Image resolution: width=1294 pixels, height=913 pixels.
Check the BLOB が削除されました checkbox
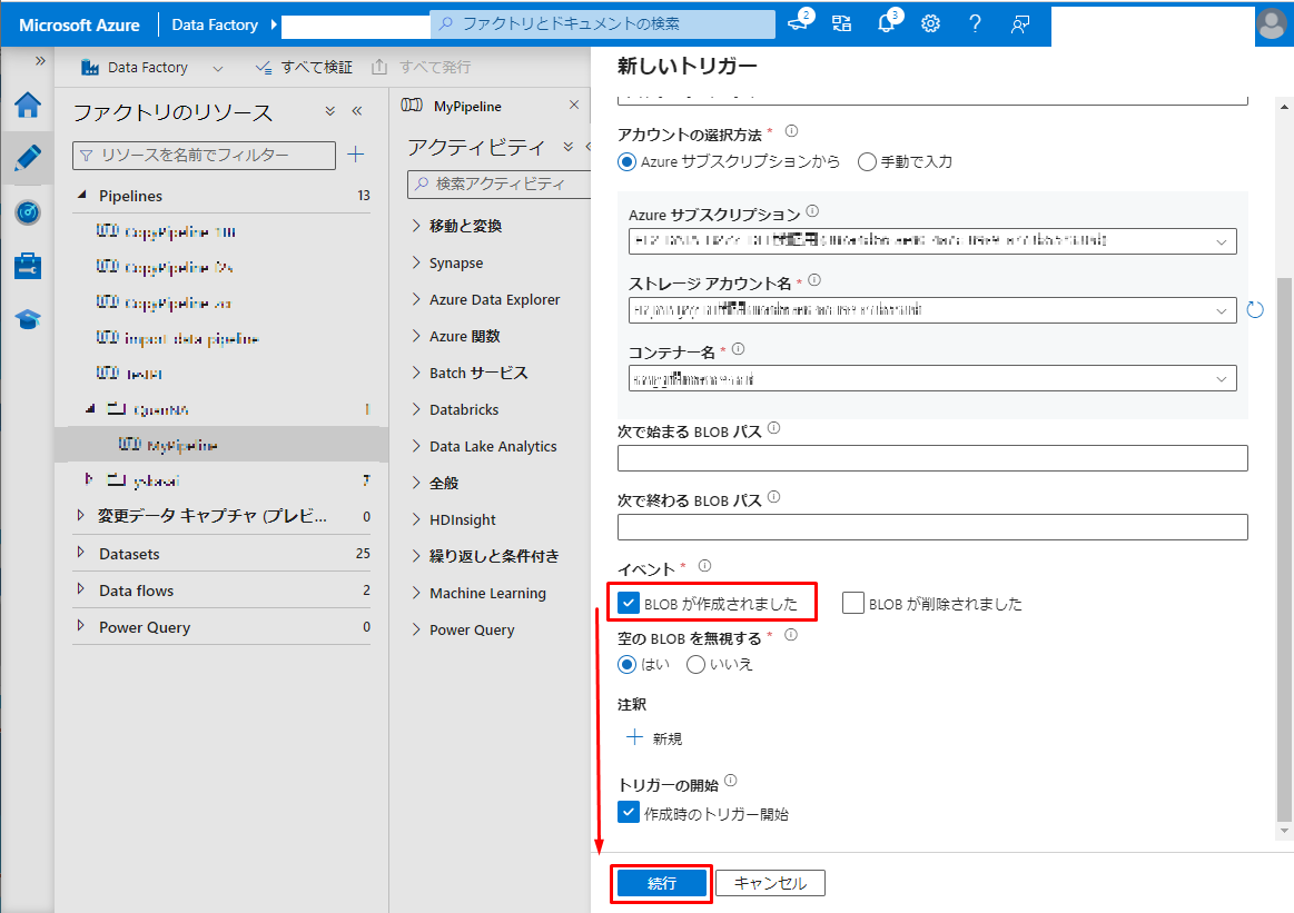(x=853, y=603)
